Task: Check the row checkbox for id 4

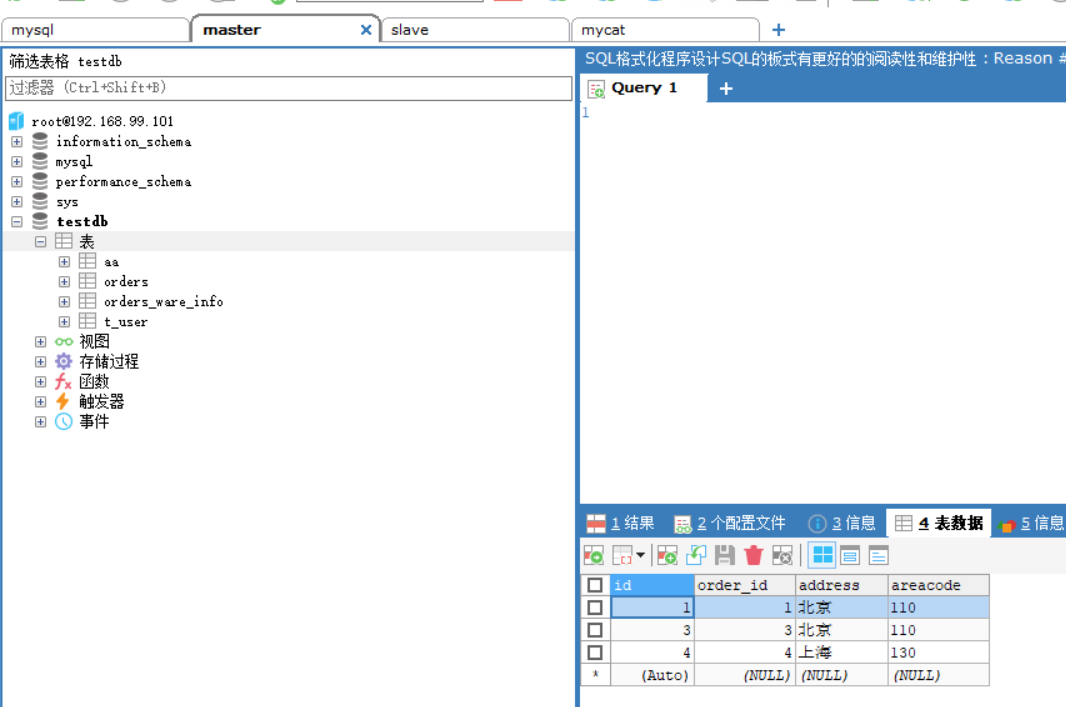Action: click(595, 653)
